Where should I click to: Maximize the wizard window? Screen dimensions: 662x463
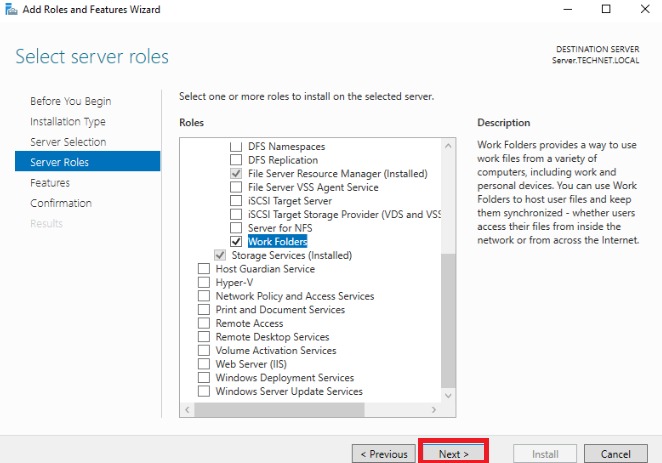(x=606, y=9)
